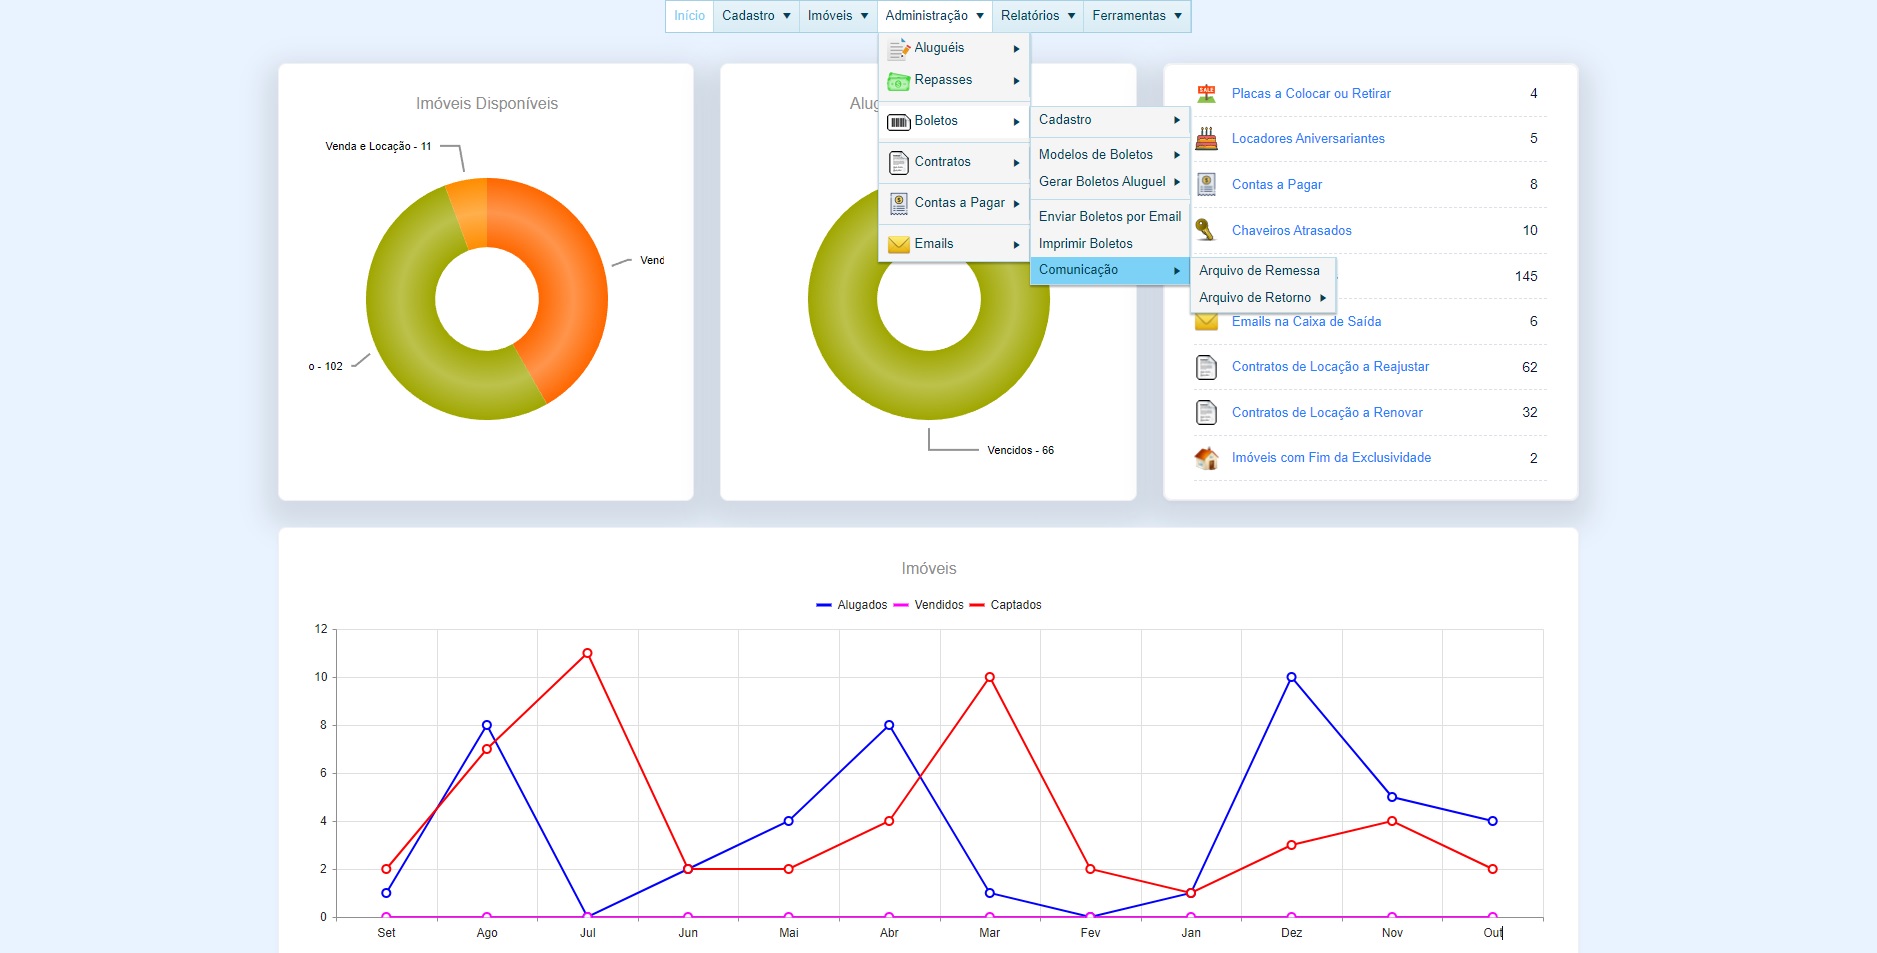This screenshot has height=953, width=1877.
Task: Open Contratos de Locação a Reajustar link
Action: (1330, 367)
